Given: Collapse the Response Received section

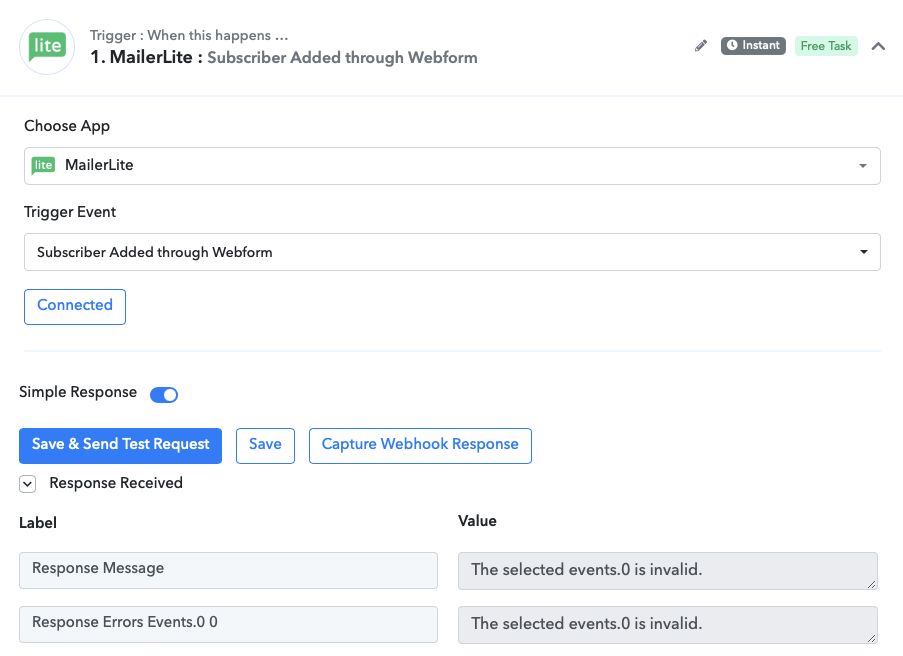Looking at the screenshot, I should click(x=28, y=484).
